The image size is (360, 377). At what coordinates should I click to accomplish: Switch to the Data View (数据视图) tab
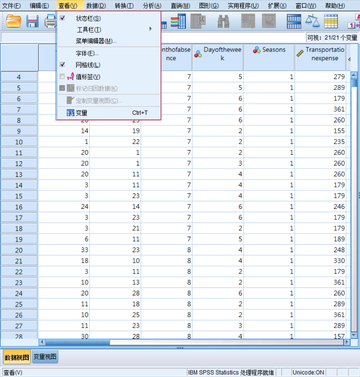click(x=16, y=357)
